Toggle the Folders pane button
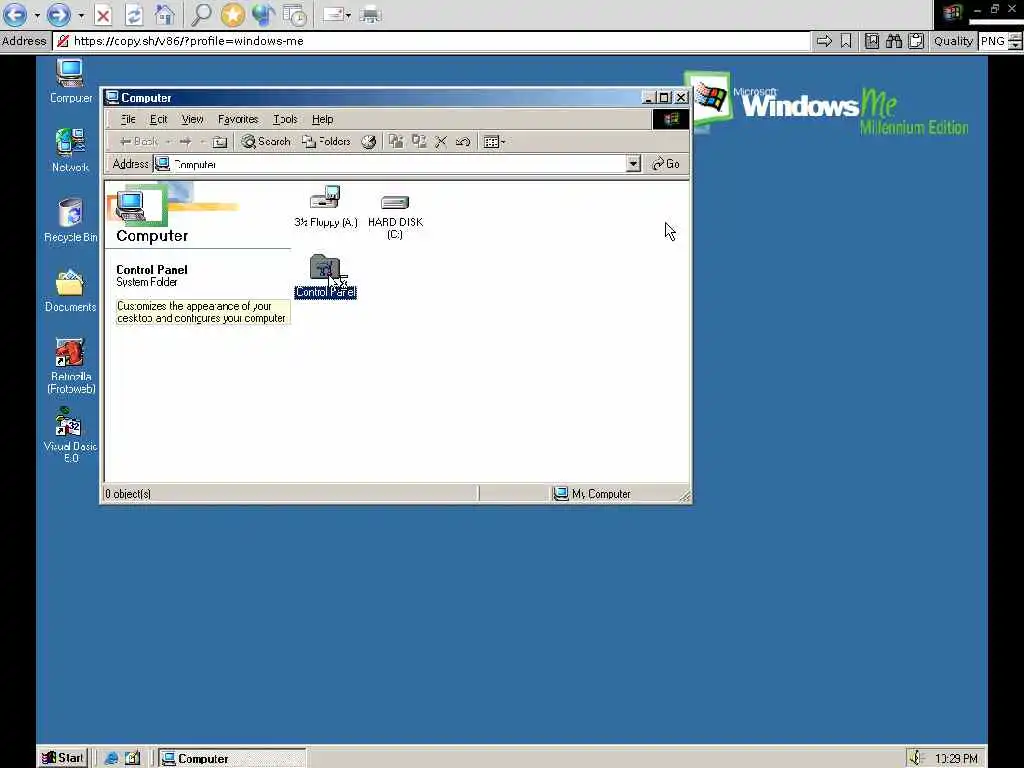1024x768 pixels. [x=326, y=142]
